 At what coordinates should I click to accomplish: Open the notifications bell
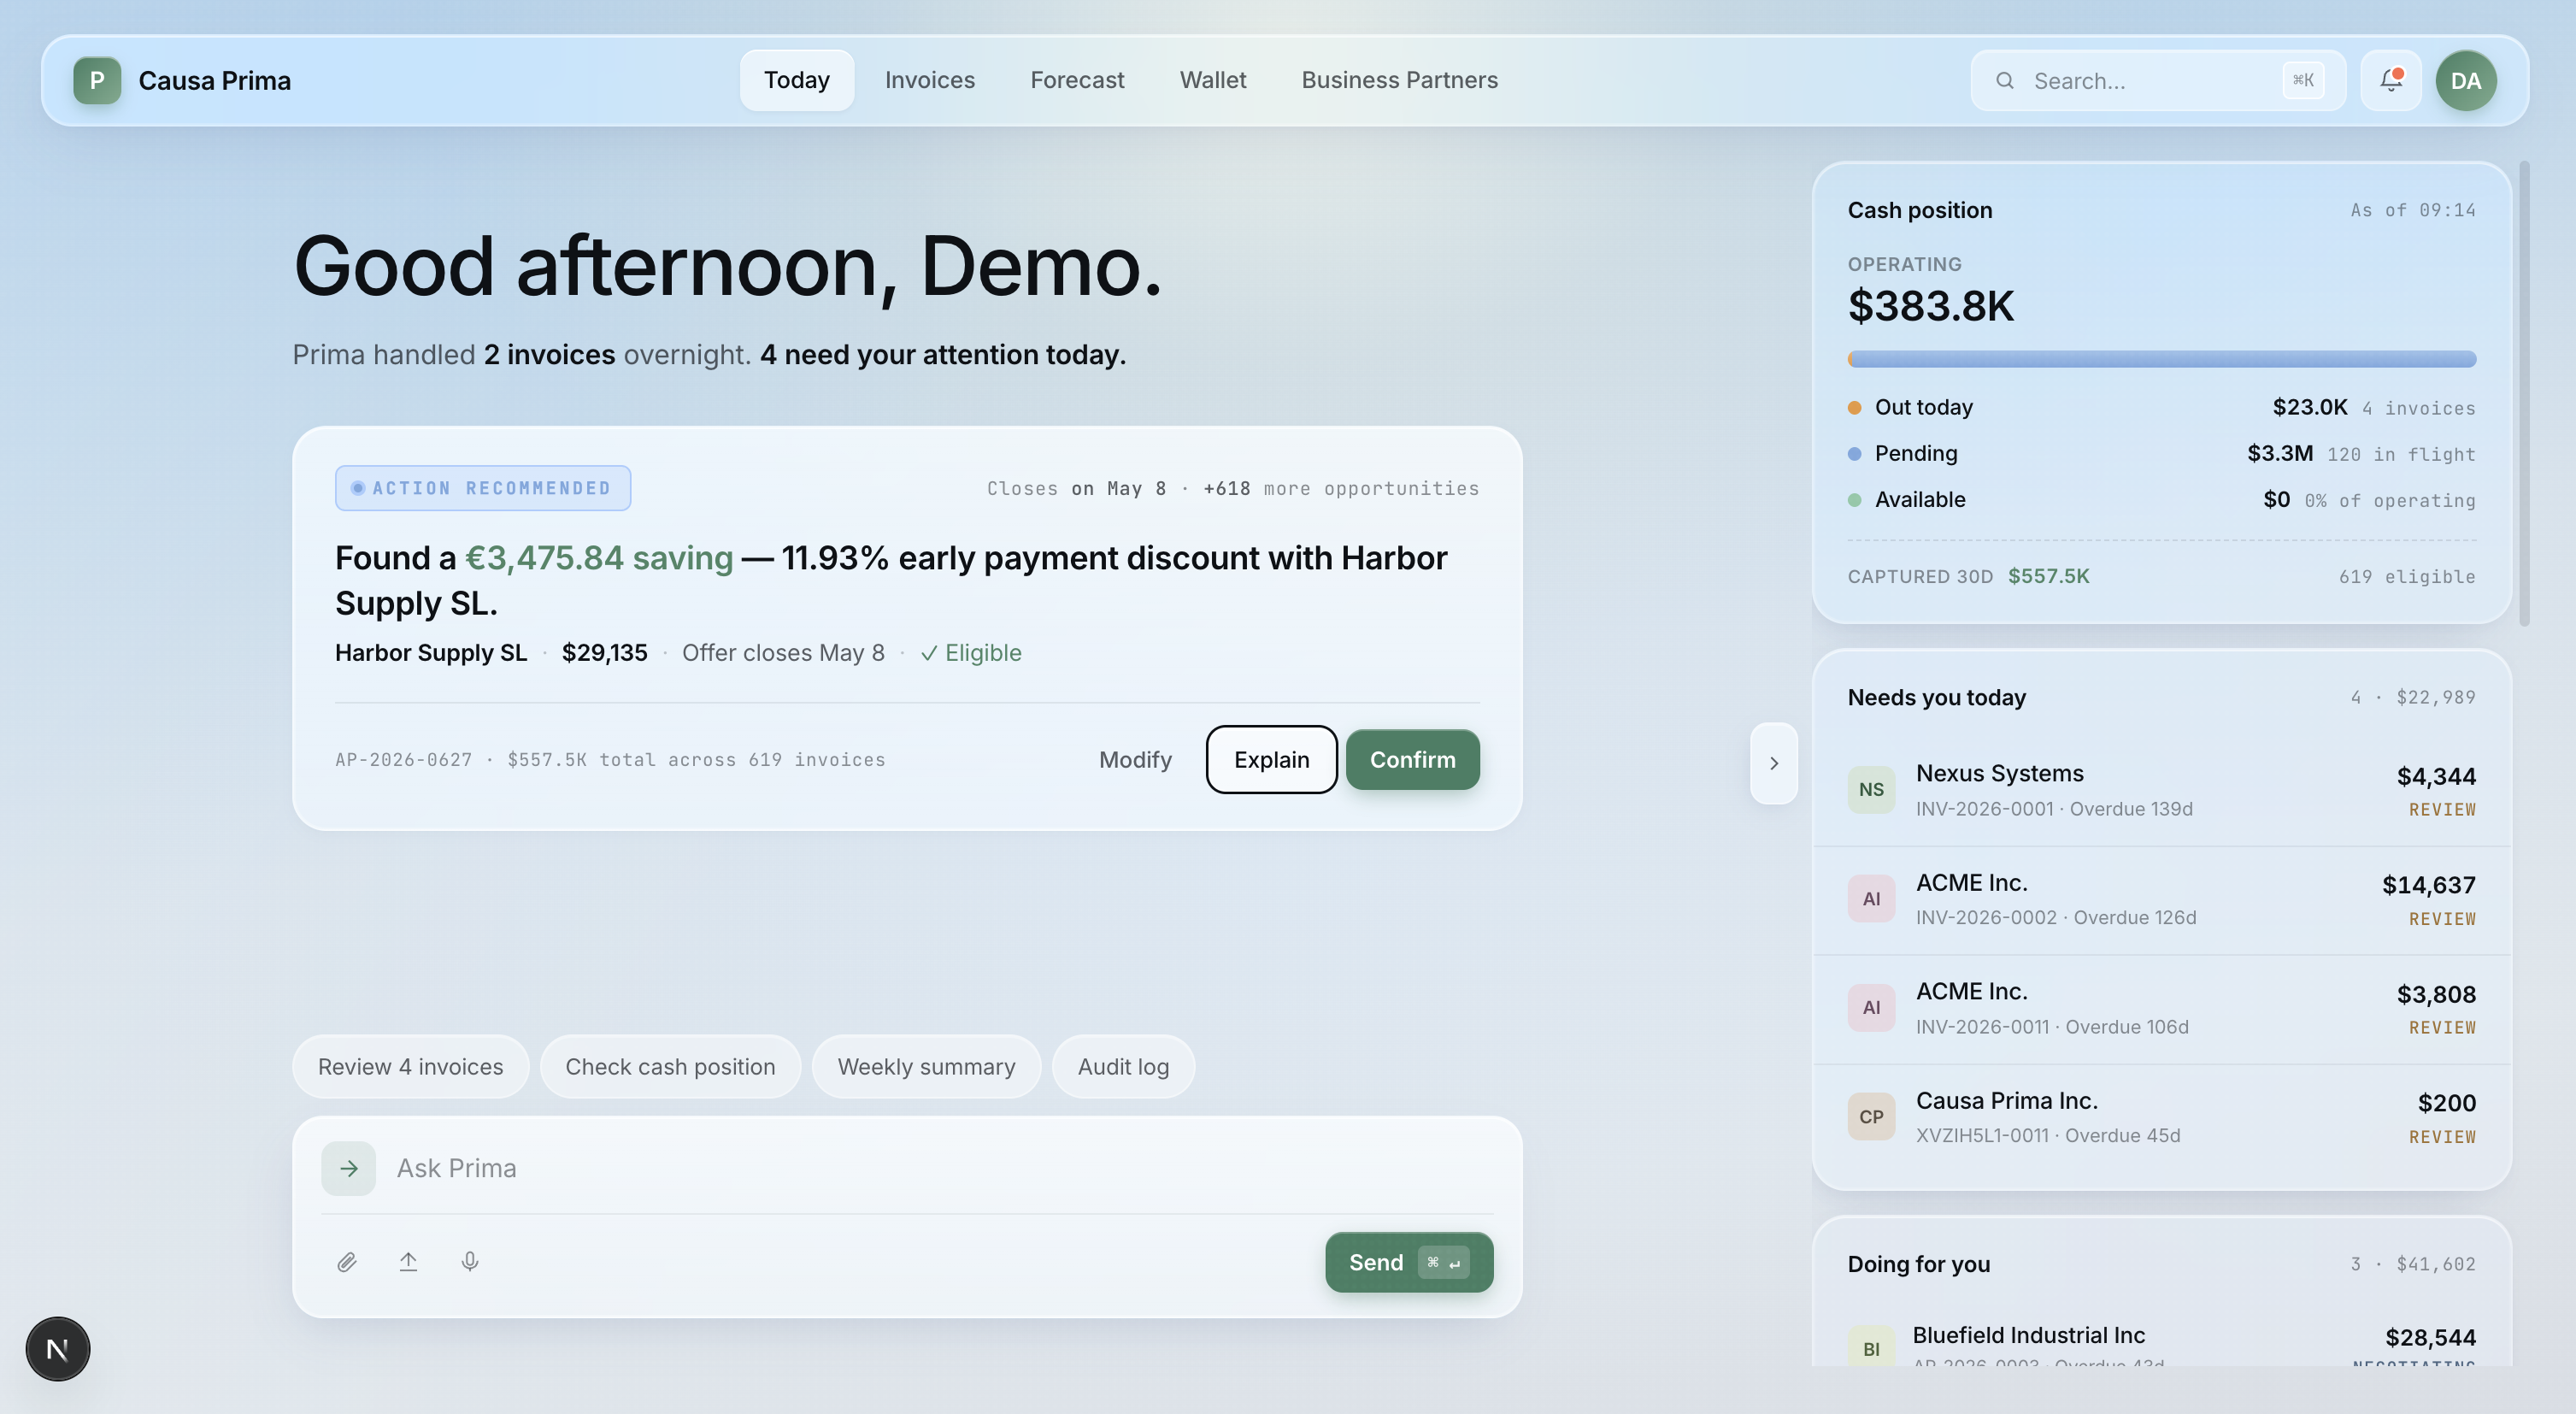tap(2390, 80)
